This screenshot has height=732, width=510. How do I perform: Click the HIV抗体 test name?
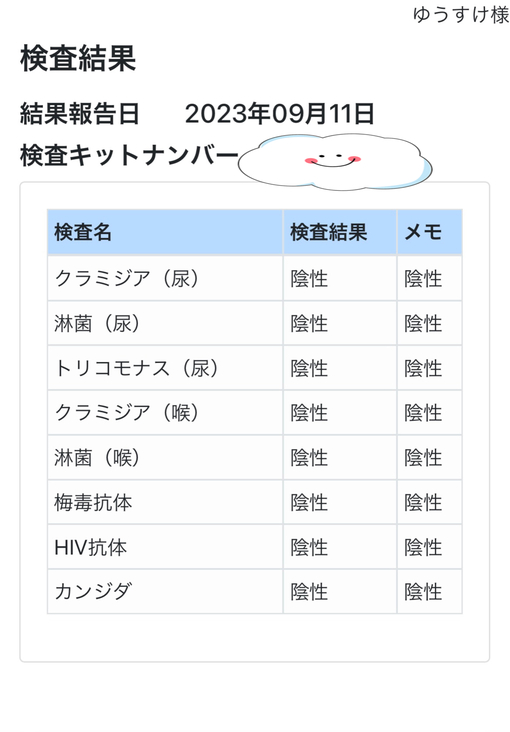91,547
